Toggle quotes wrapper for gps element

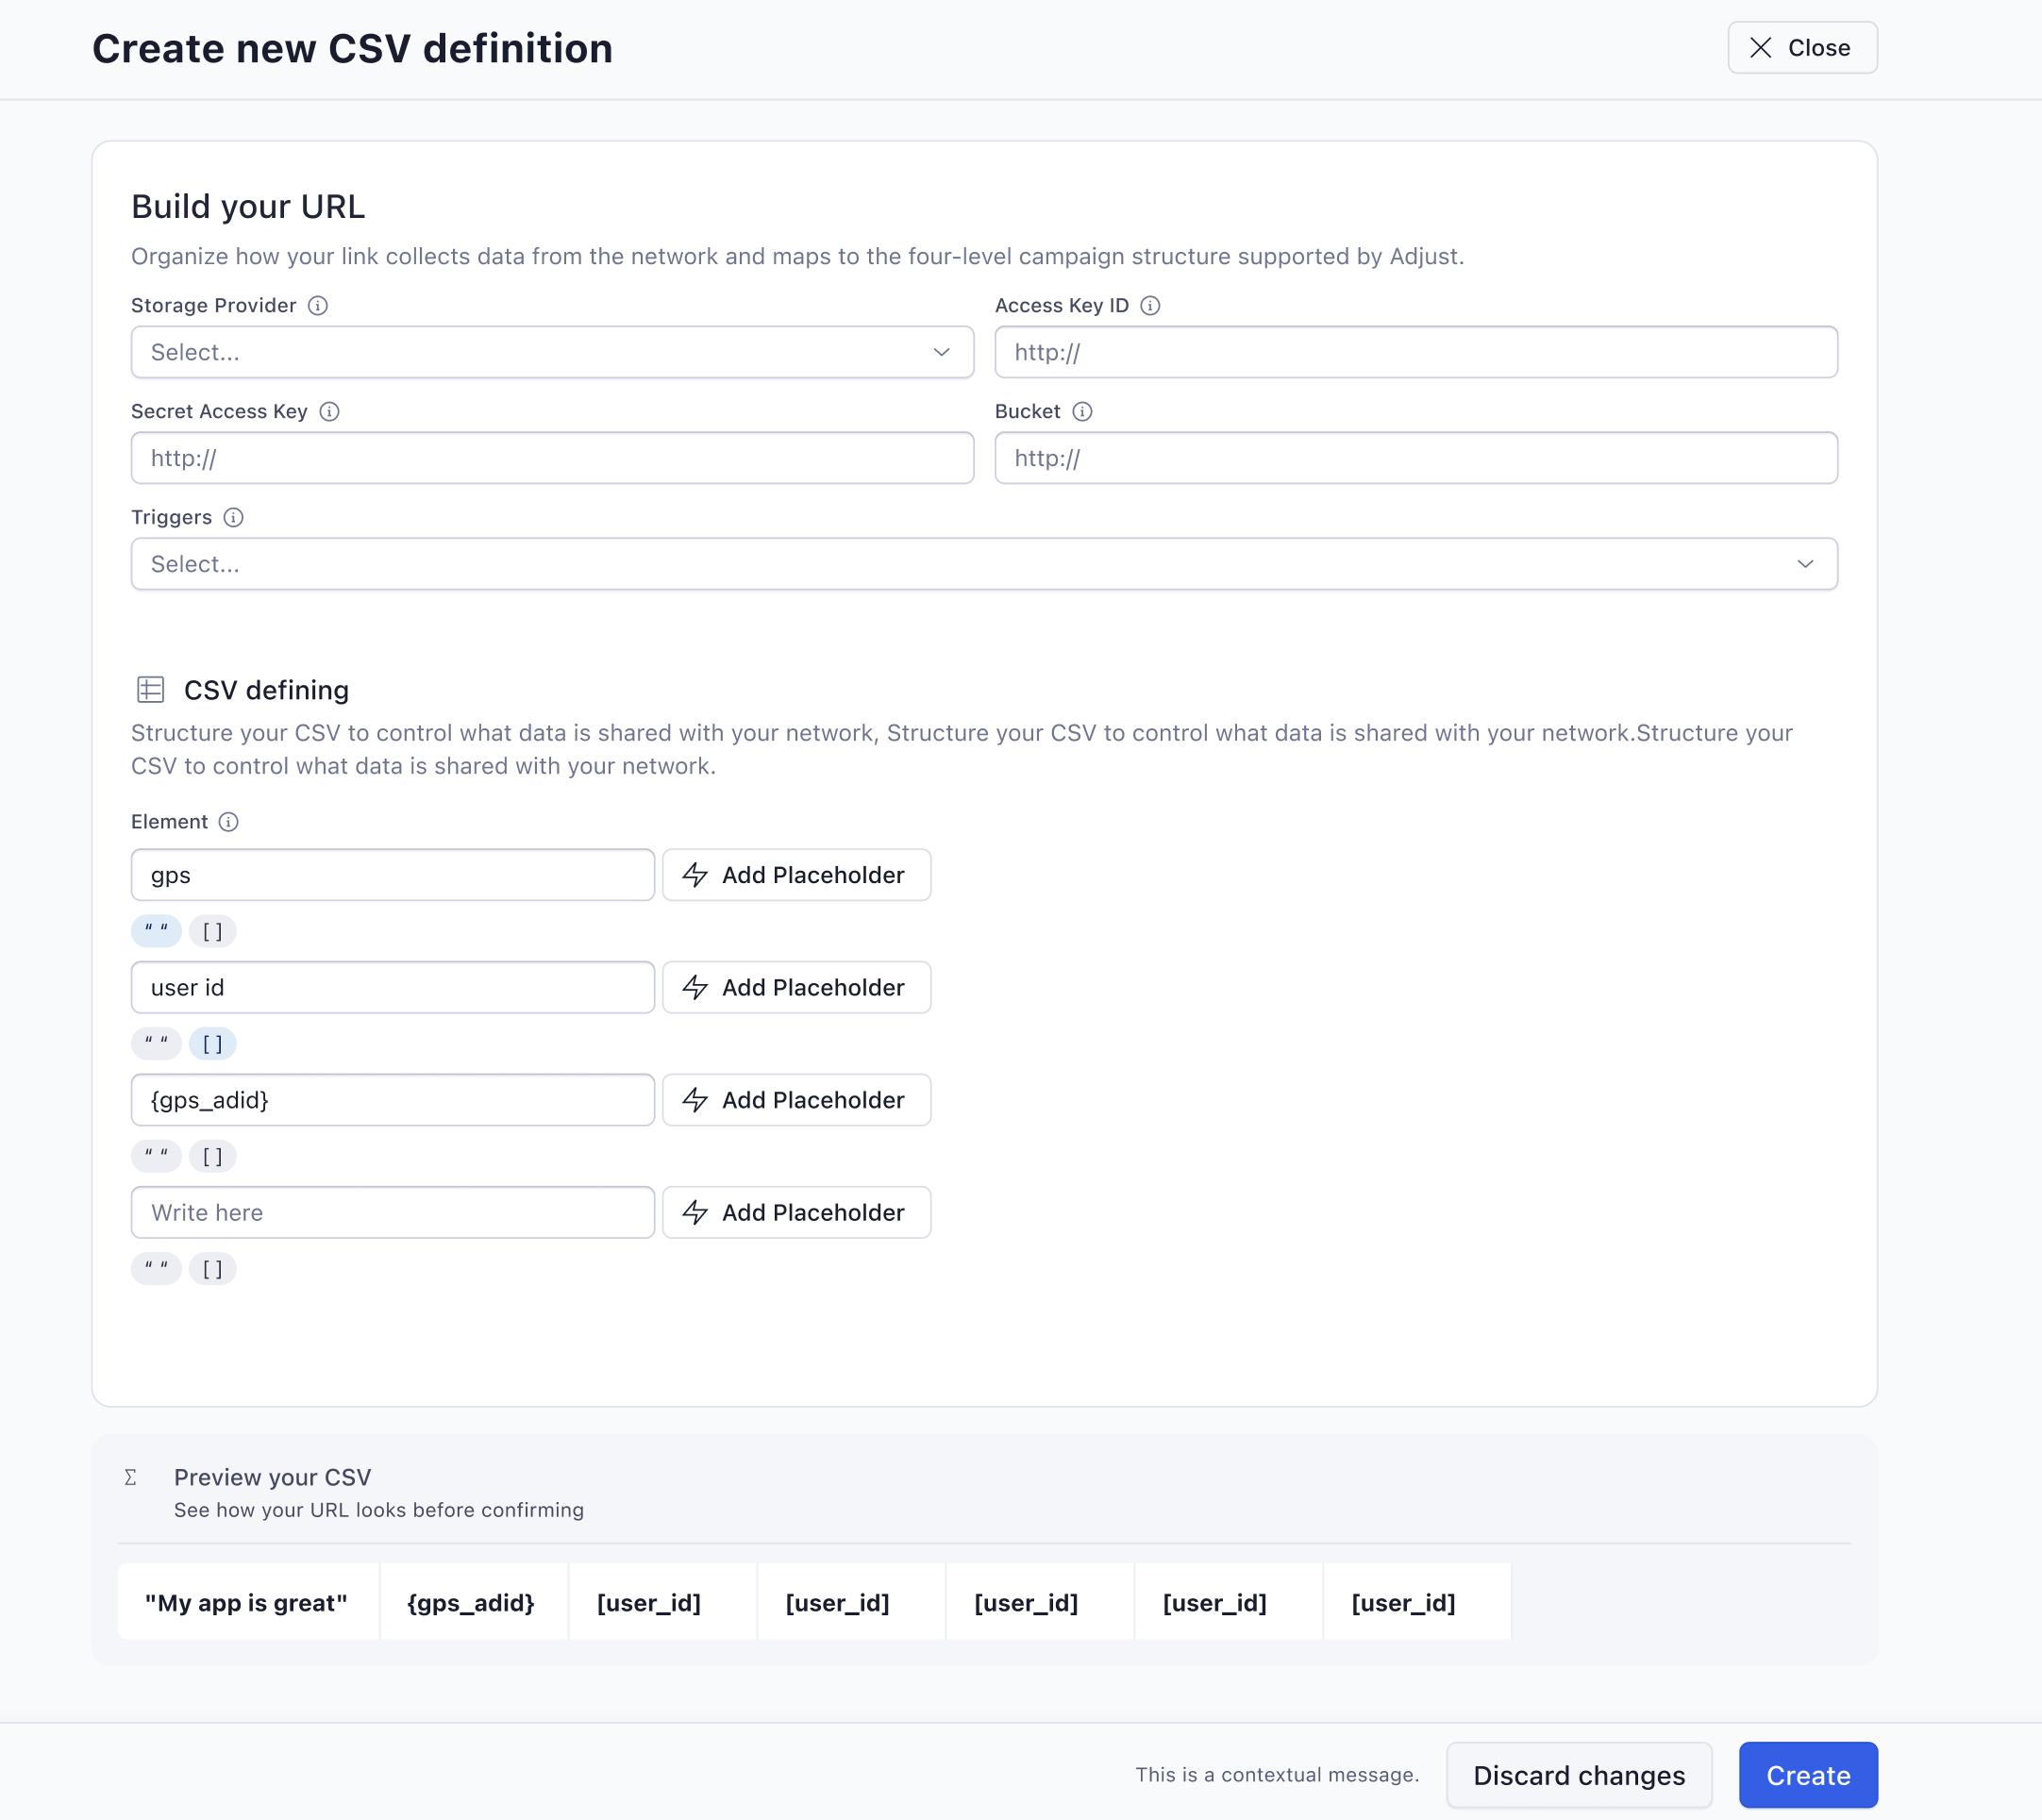click(x=156, y=931)
